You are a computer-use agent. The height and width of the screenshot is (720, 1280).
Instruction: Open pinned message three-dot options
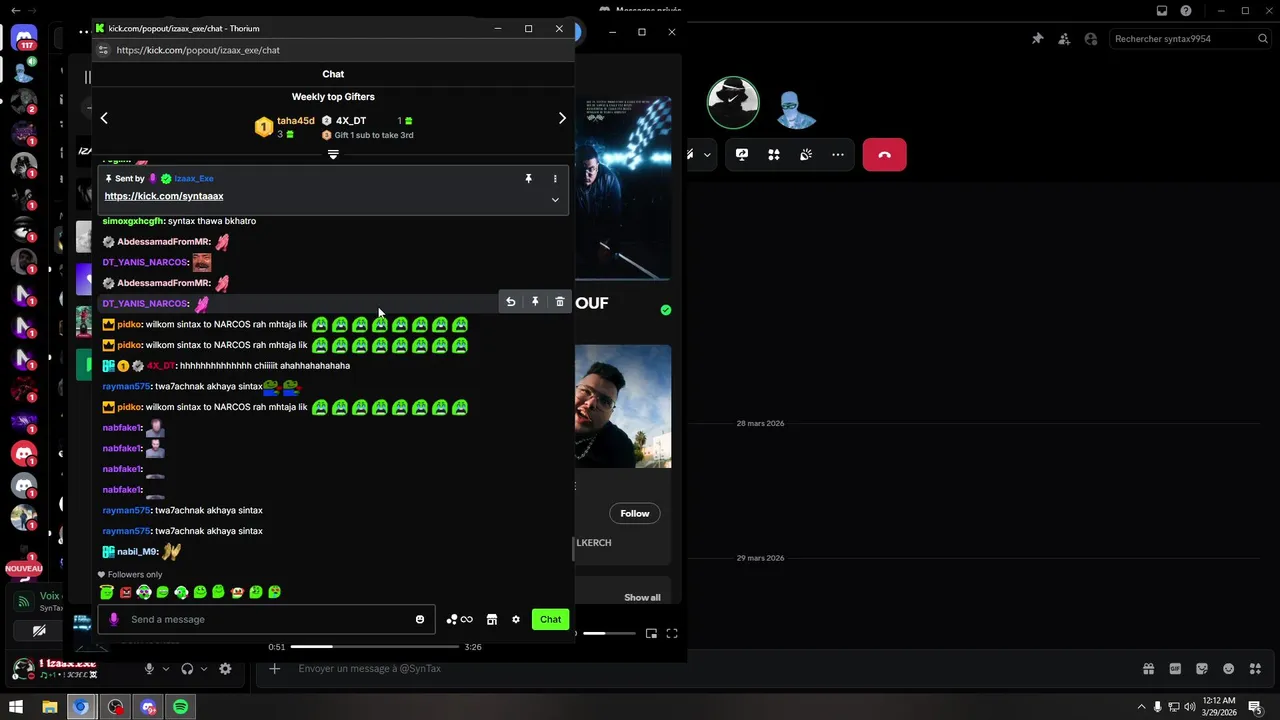click(x=555, y=179)
